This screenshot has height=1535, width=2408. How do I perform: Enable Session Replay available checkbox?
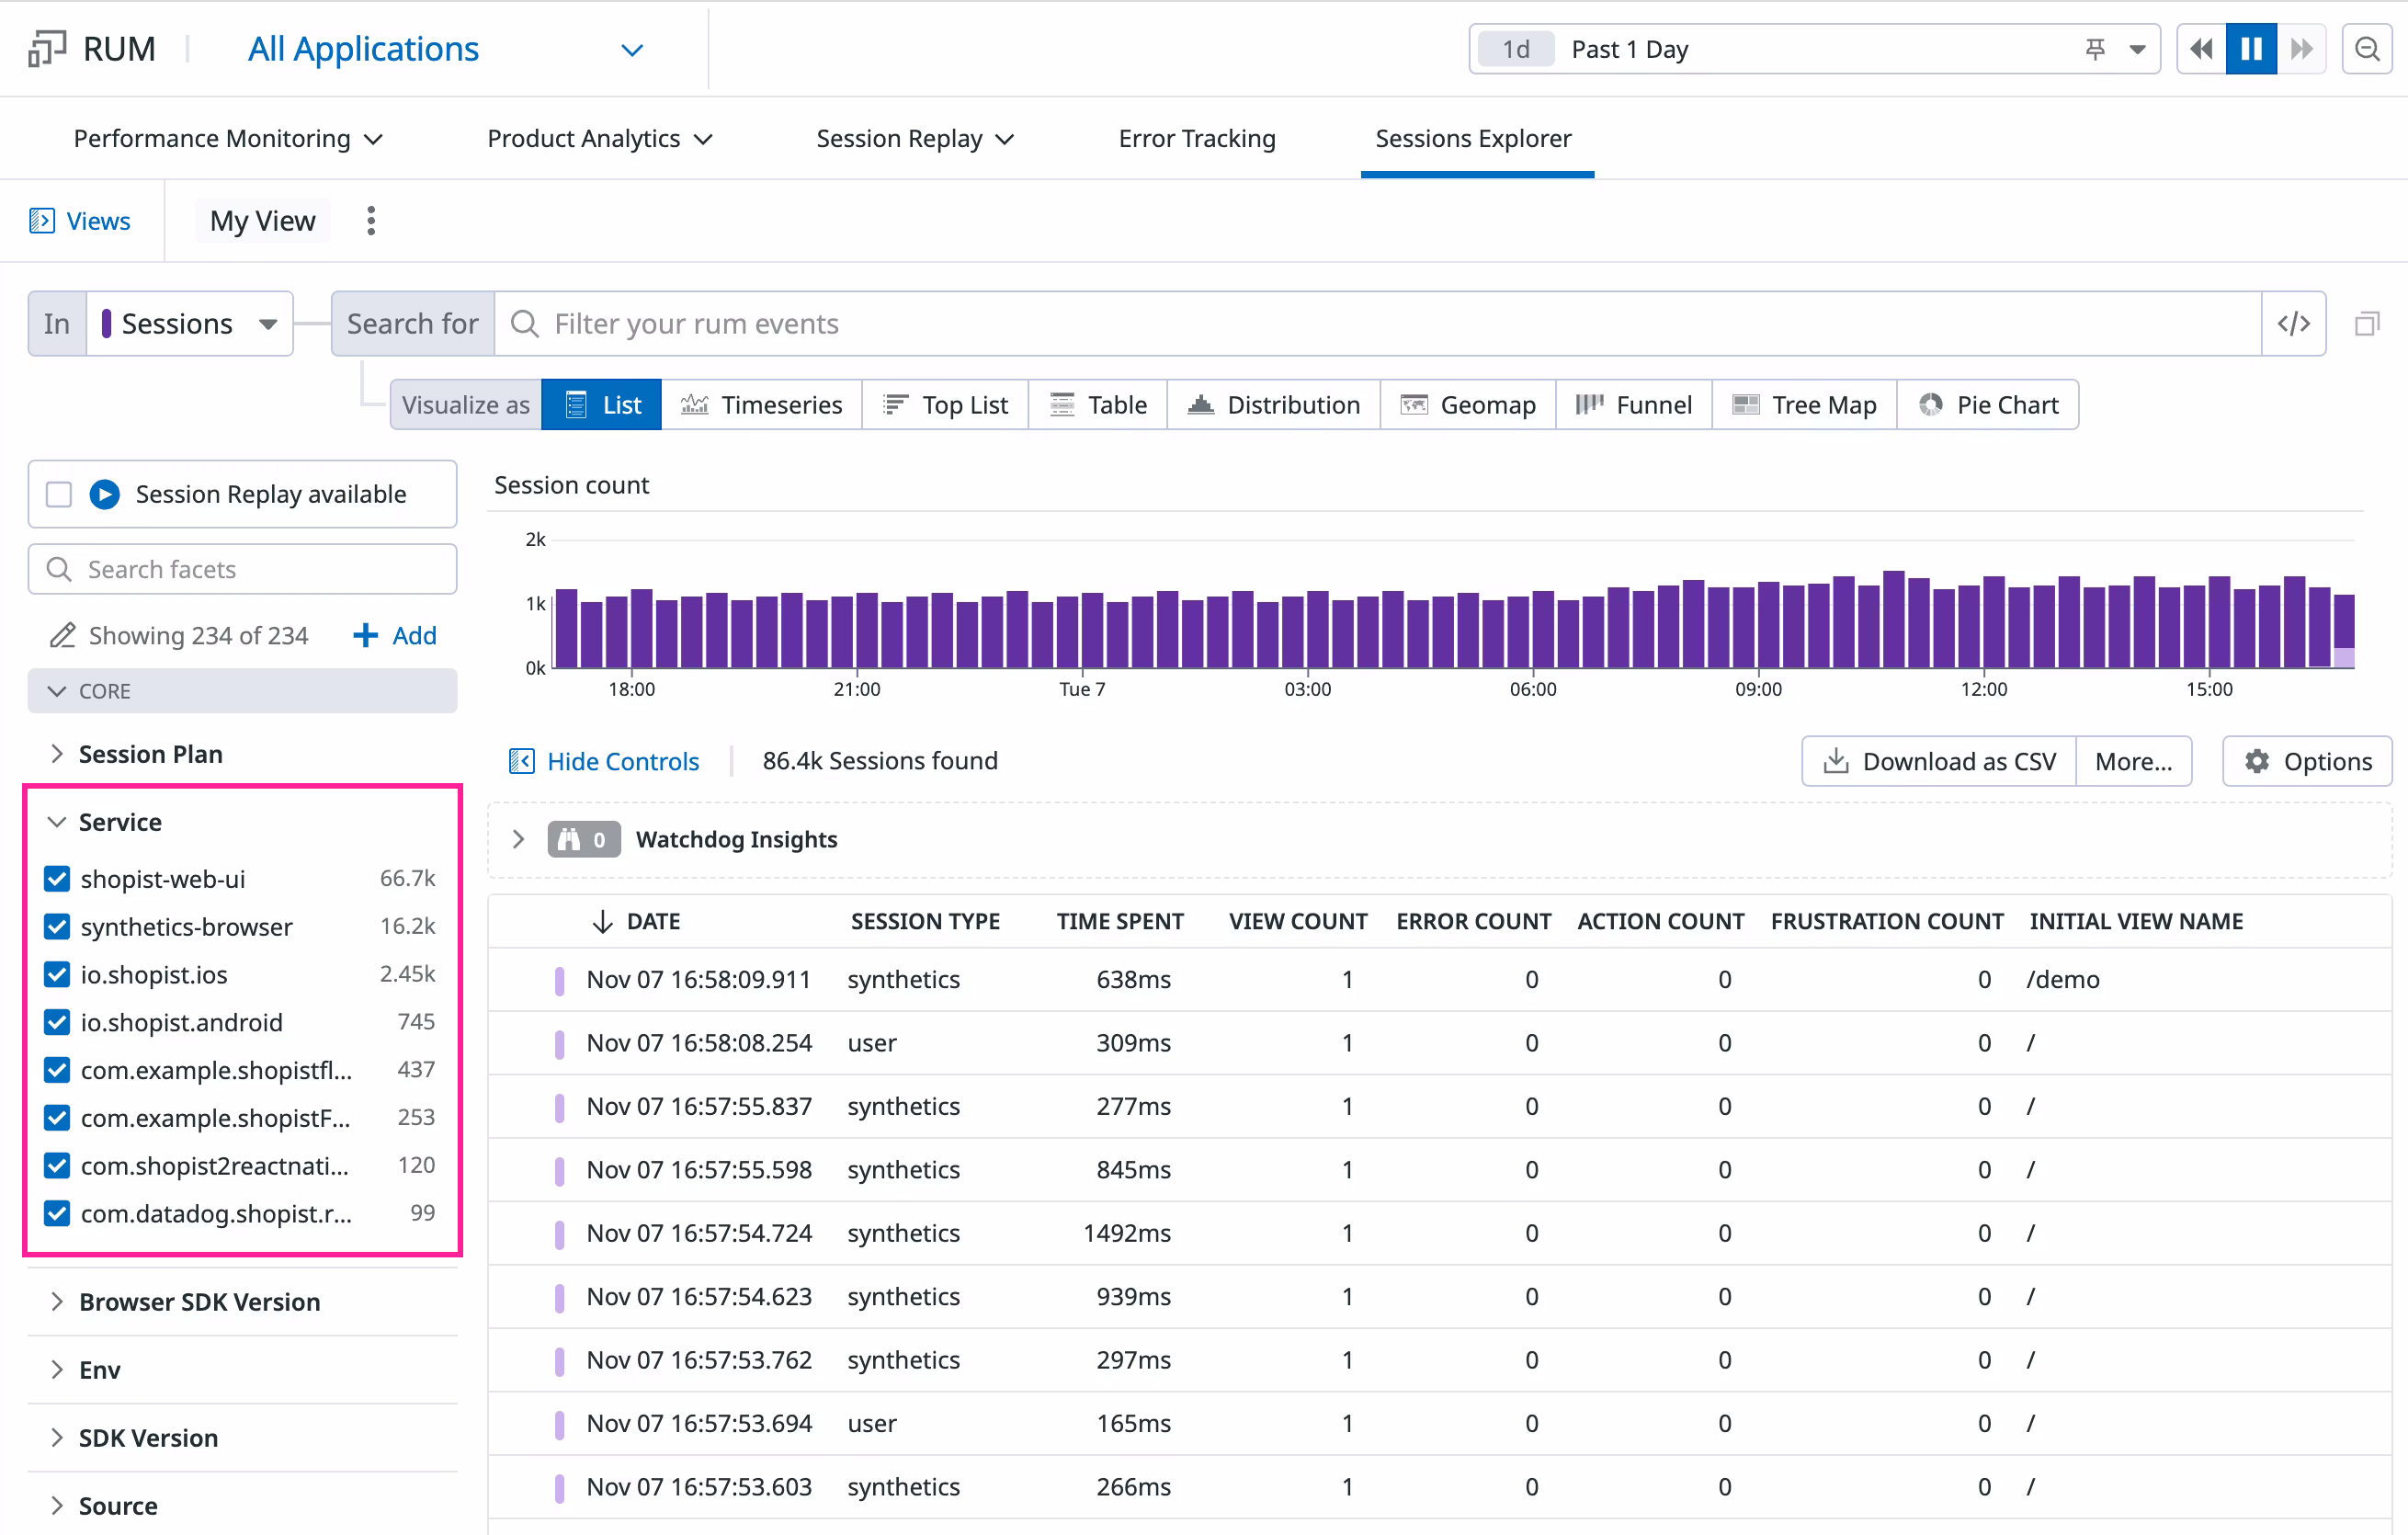click(59, 494)
